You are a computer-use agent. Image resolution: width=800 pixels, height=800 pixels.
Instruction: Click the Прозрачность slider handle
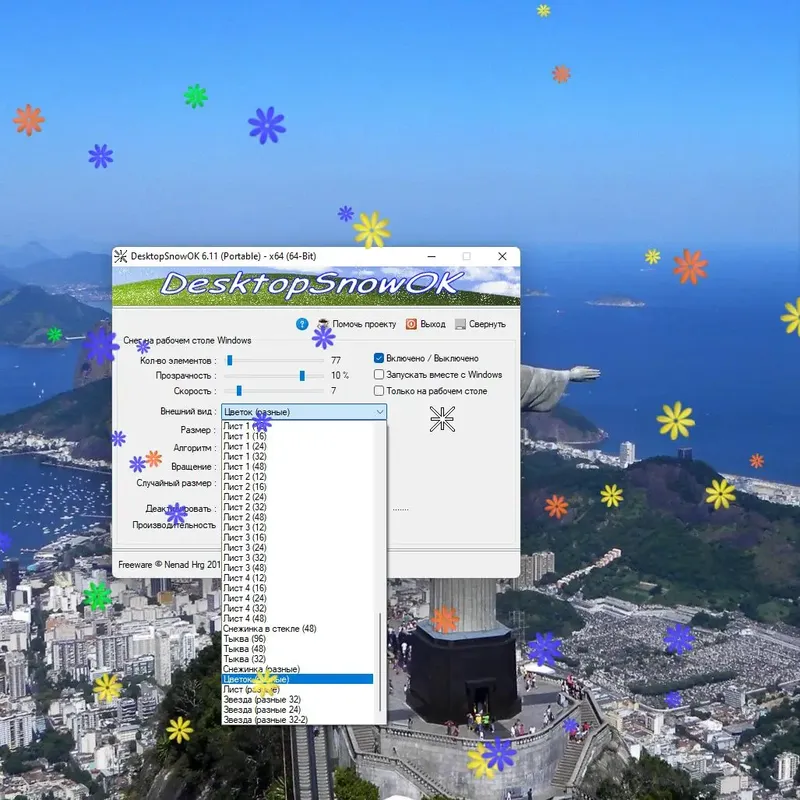302,376
